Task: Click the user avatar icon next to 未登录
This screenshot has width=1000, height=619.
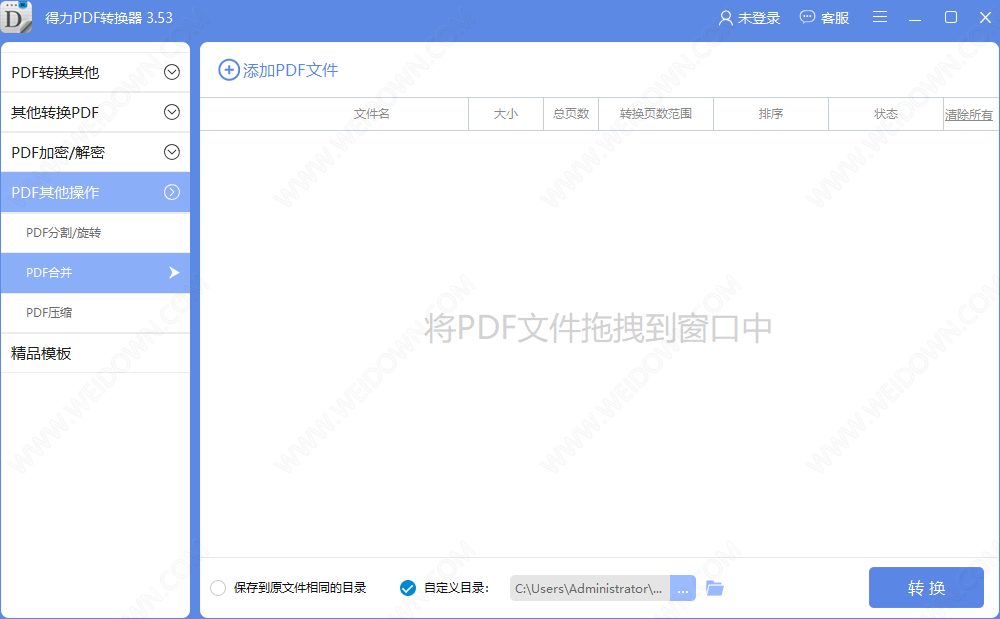Action: [x=725, y=18]
